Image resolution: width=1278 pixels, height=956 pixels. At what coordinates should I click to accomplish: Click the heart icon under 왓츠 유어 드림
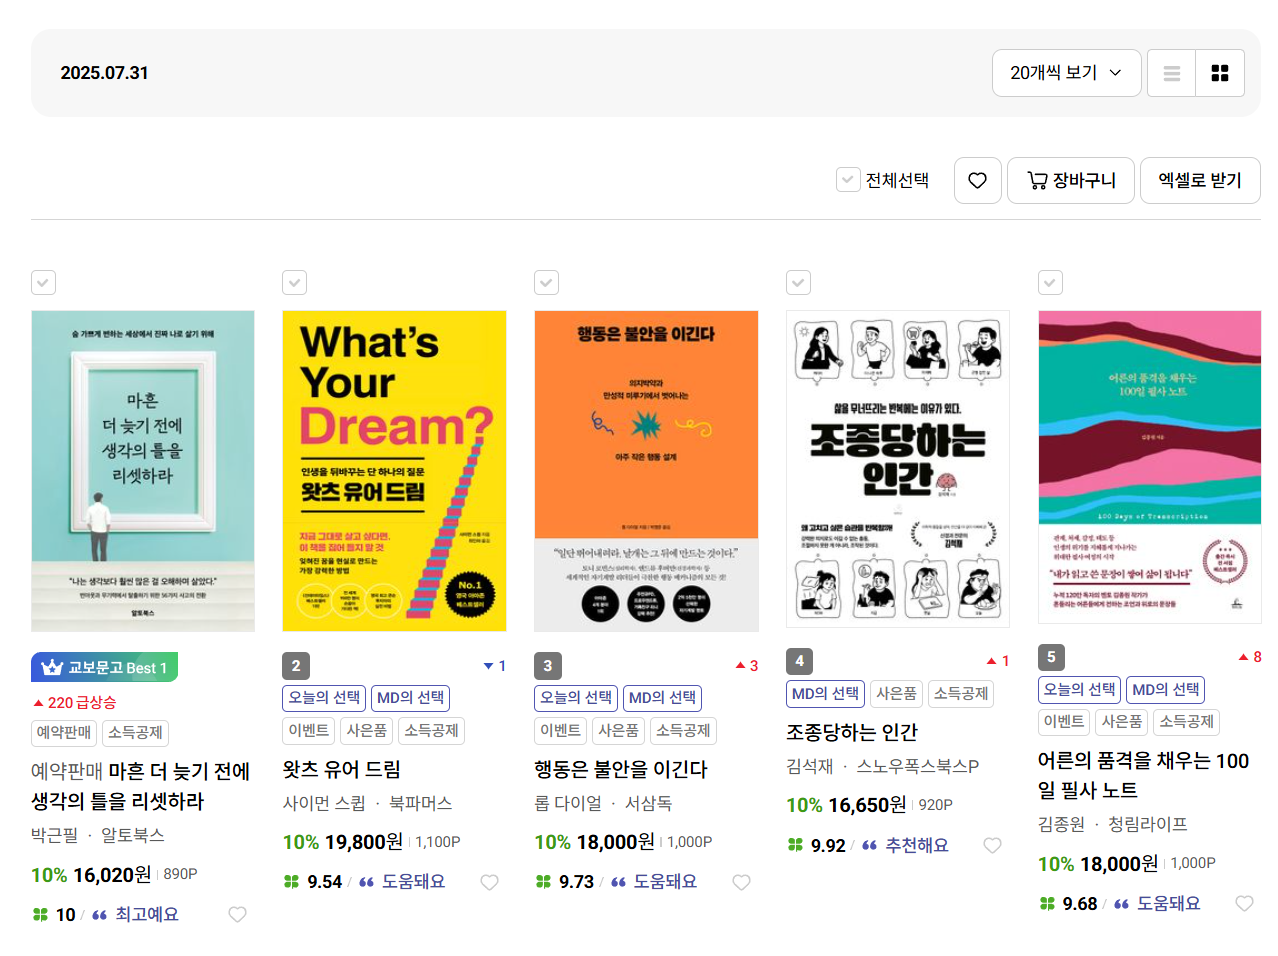point(489,882)
